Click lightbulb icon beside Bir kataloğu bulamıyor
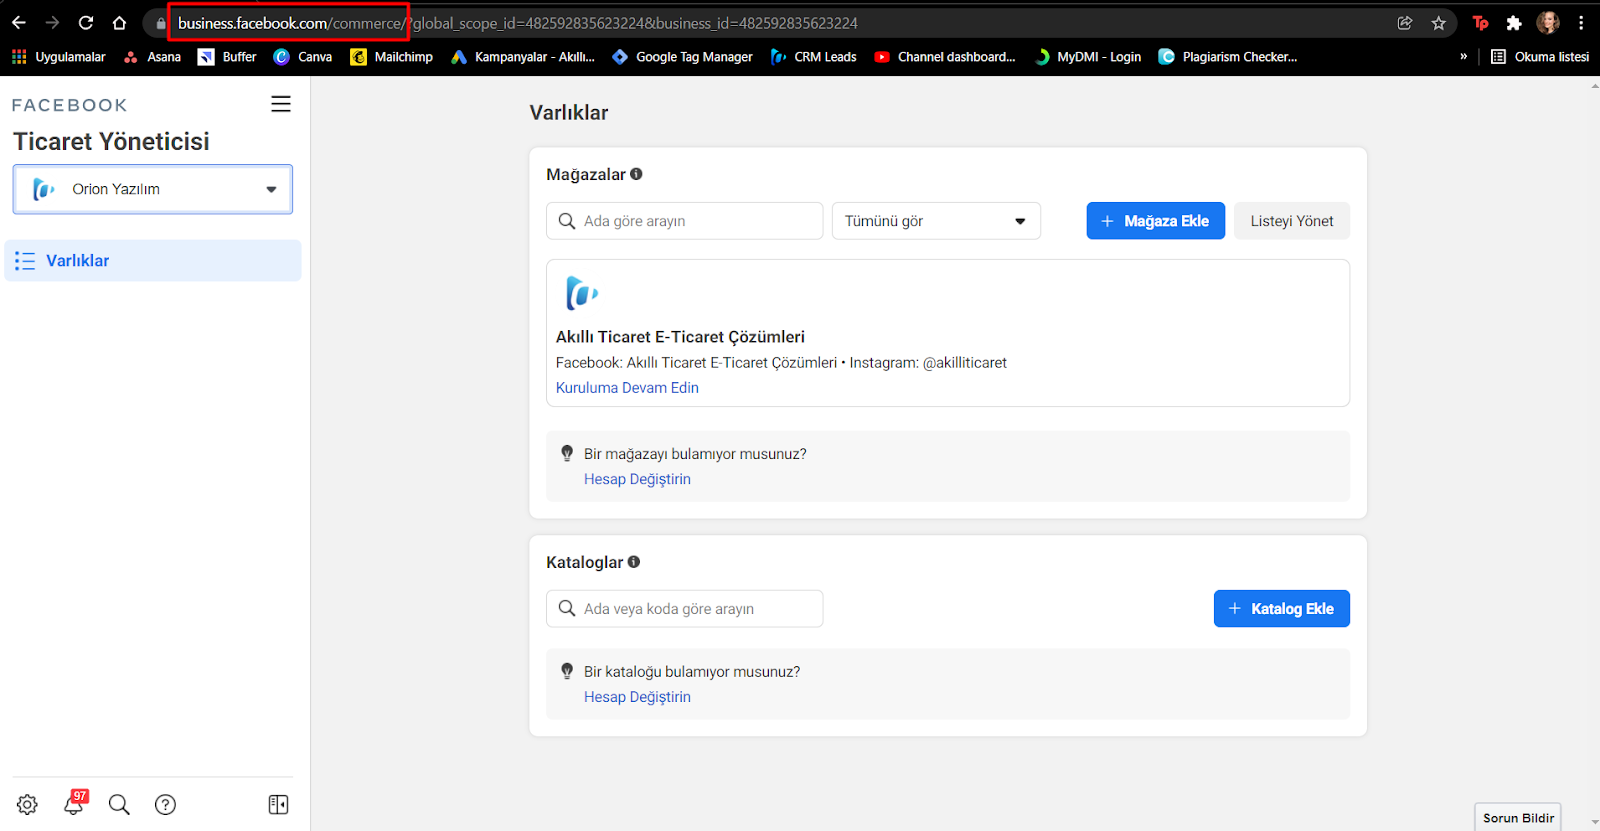Screen dimensions: 1600x831 pos(567,672)
